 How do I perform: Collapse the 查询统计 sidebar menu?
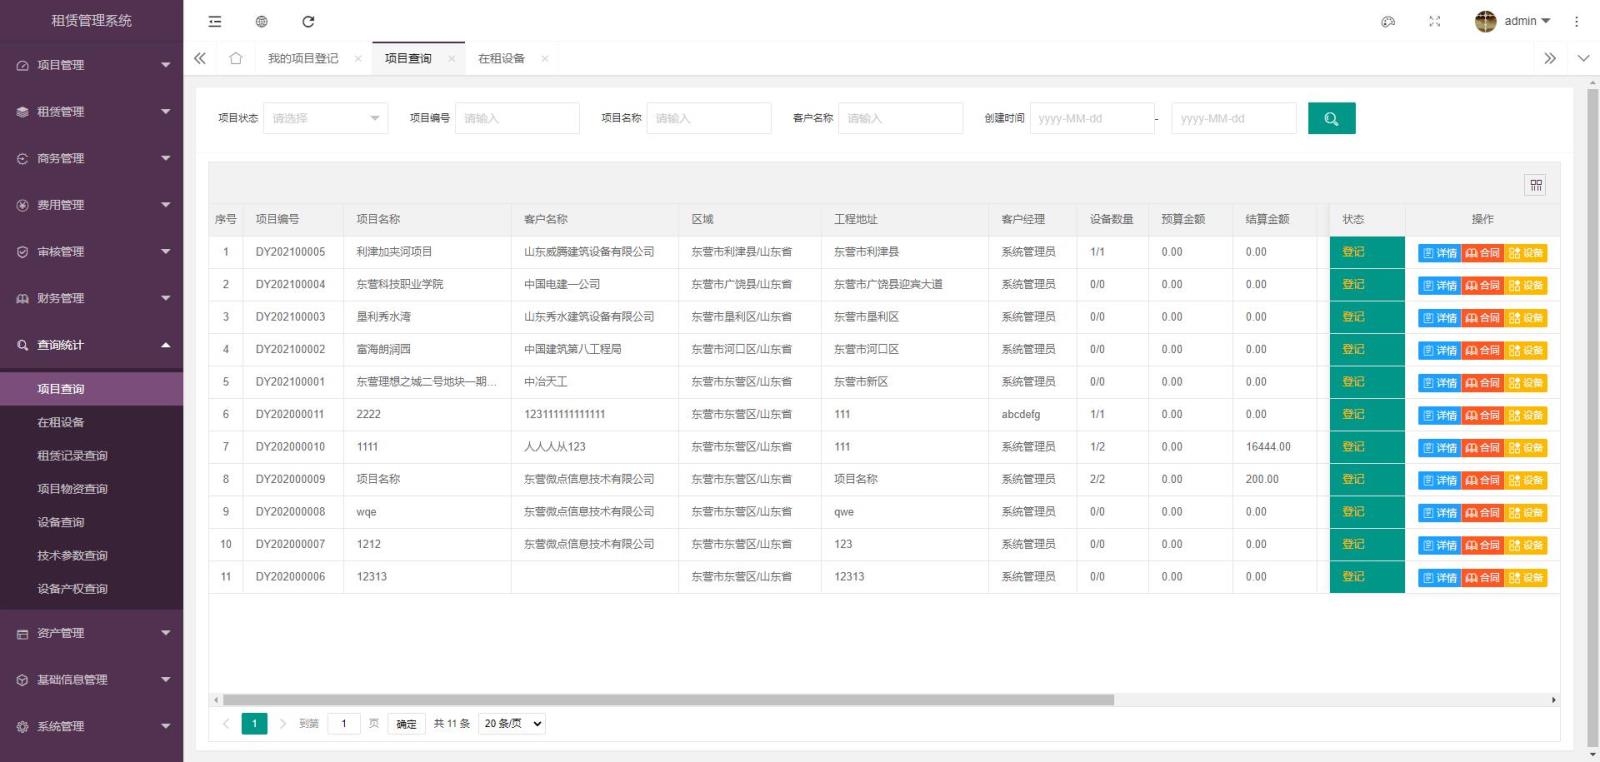(91, 345)
